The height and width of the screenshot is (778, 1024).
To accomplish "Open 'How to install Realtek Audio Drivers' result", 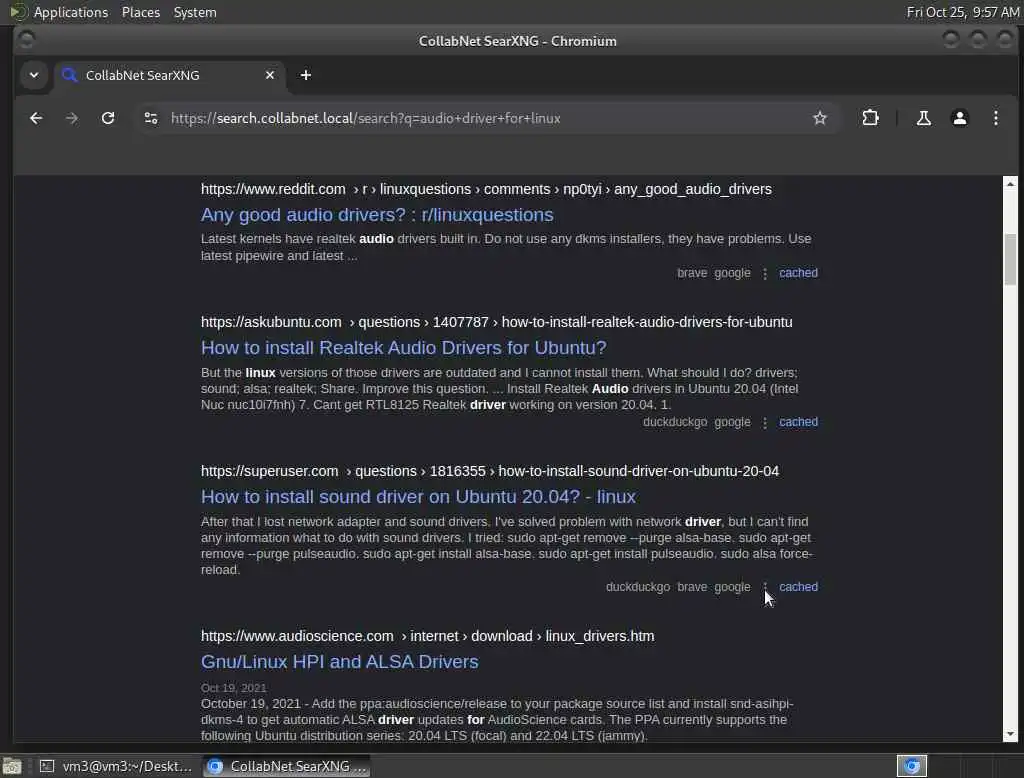I will click(x=404, y=348).
